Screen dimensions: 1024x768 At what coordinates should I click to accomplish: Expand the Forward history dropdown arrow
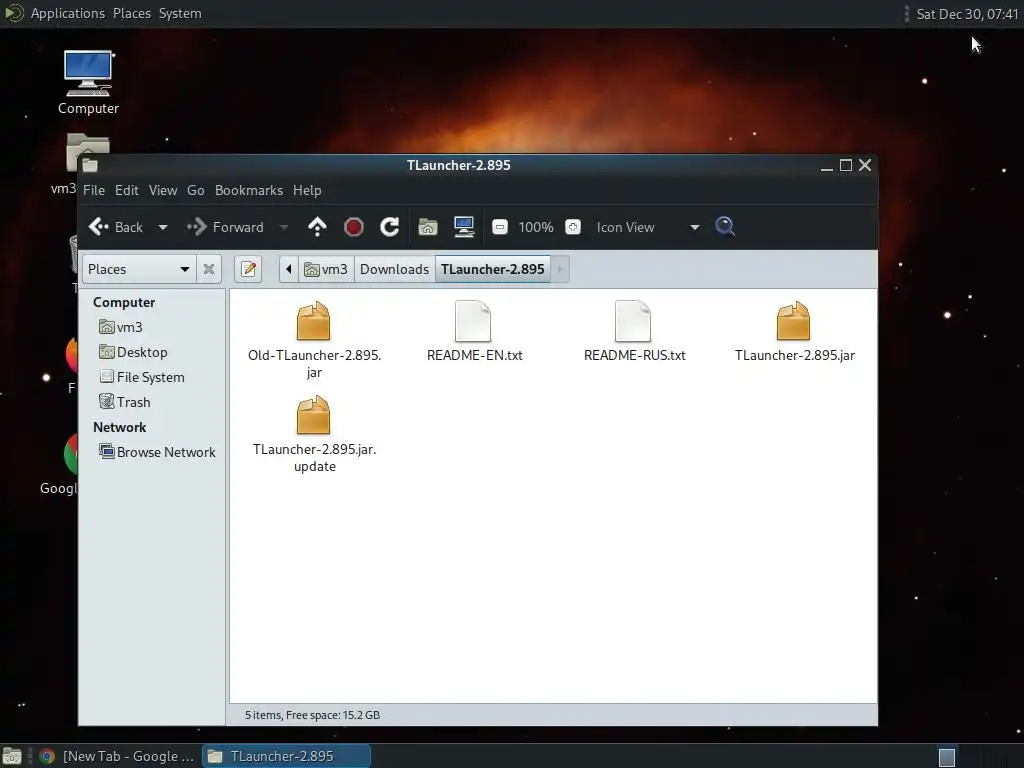(283, 227)
